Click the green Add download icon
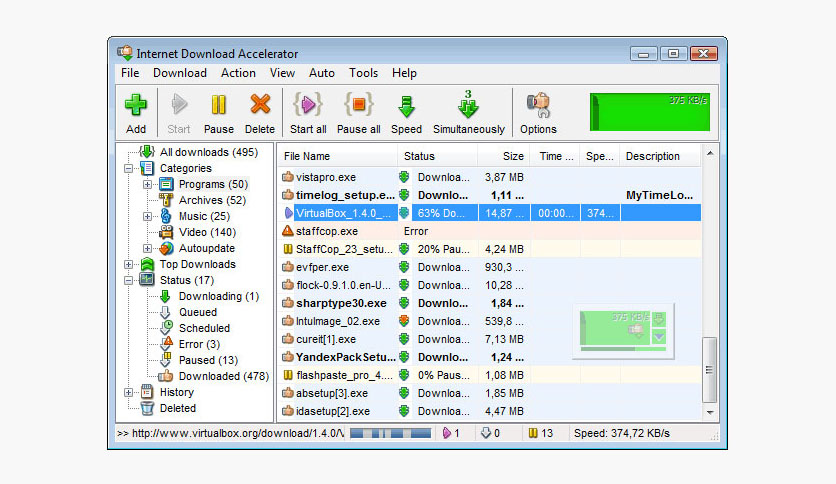 pyautogui.click(x=136, y=105)
